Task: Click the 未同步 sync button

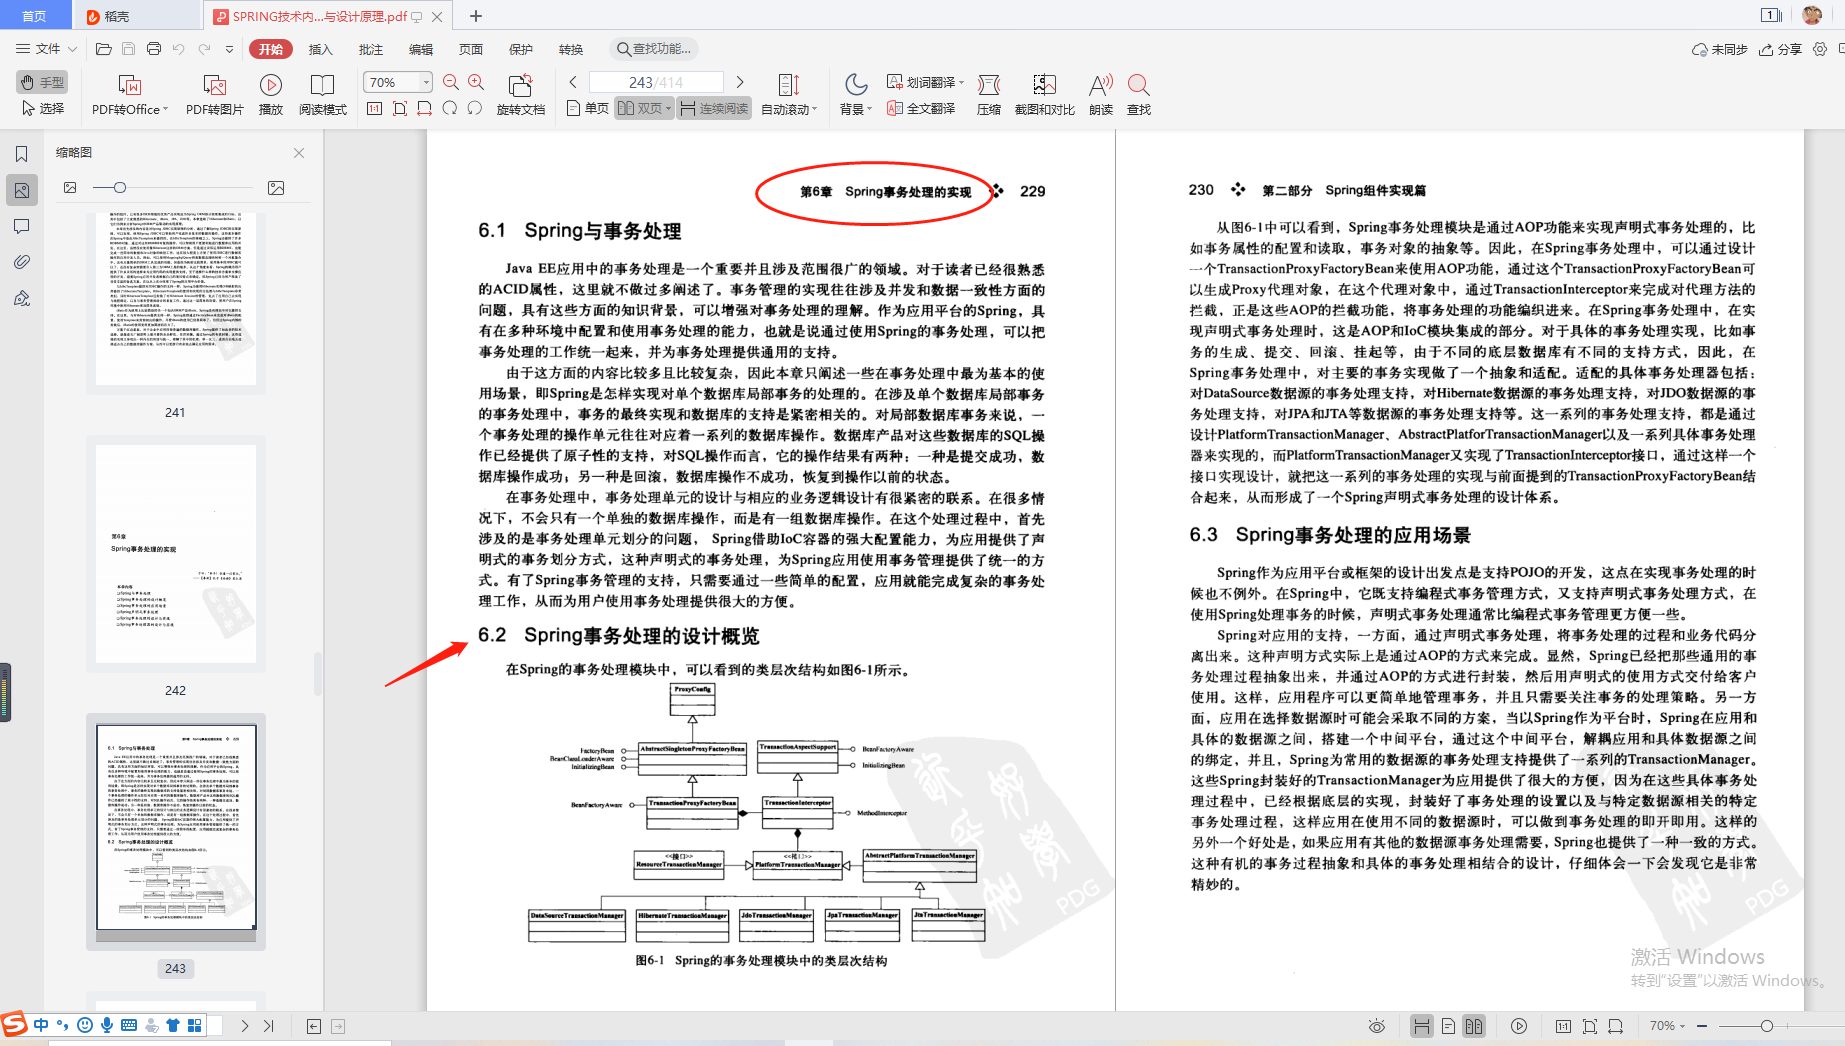Action: coord(1719,49)
